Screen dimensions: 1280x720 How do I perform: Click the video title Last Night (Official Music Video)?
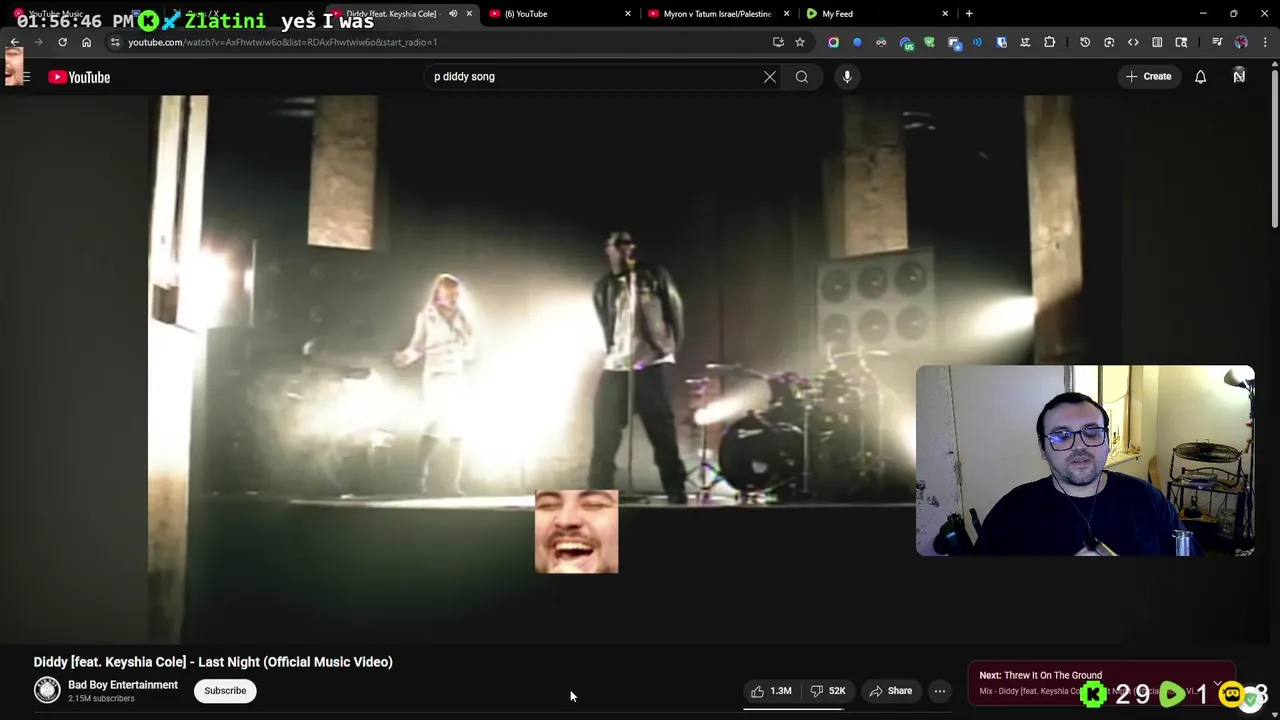(x=213, y=662)
